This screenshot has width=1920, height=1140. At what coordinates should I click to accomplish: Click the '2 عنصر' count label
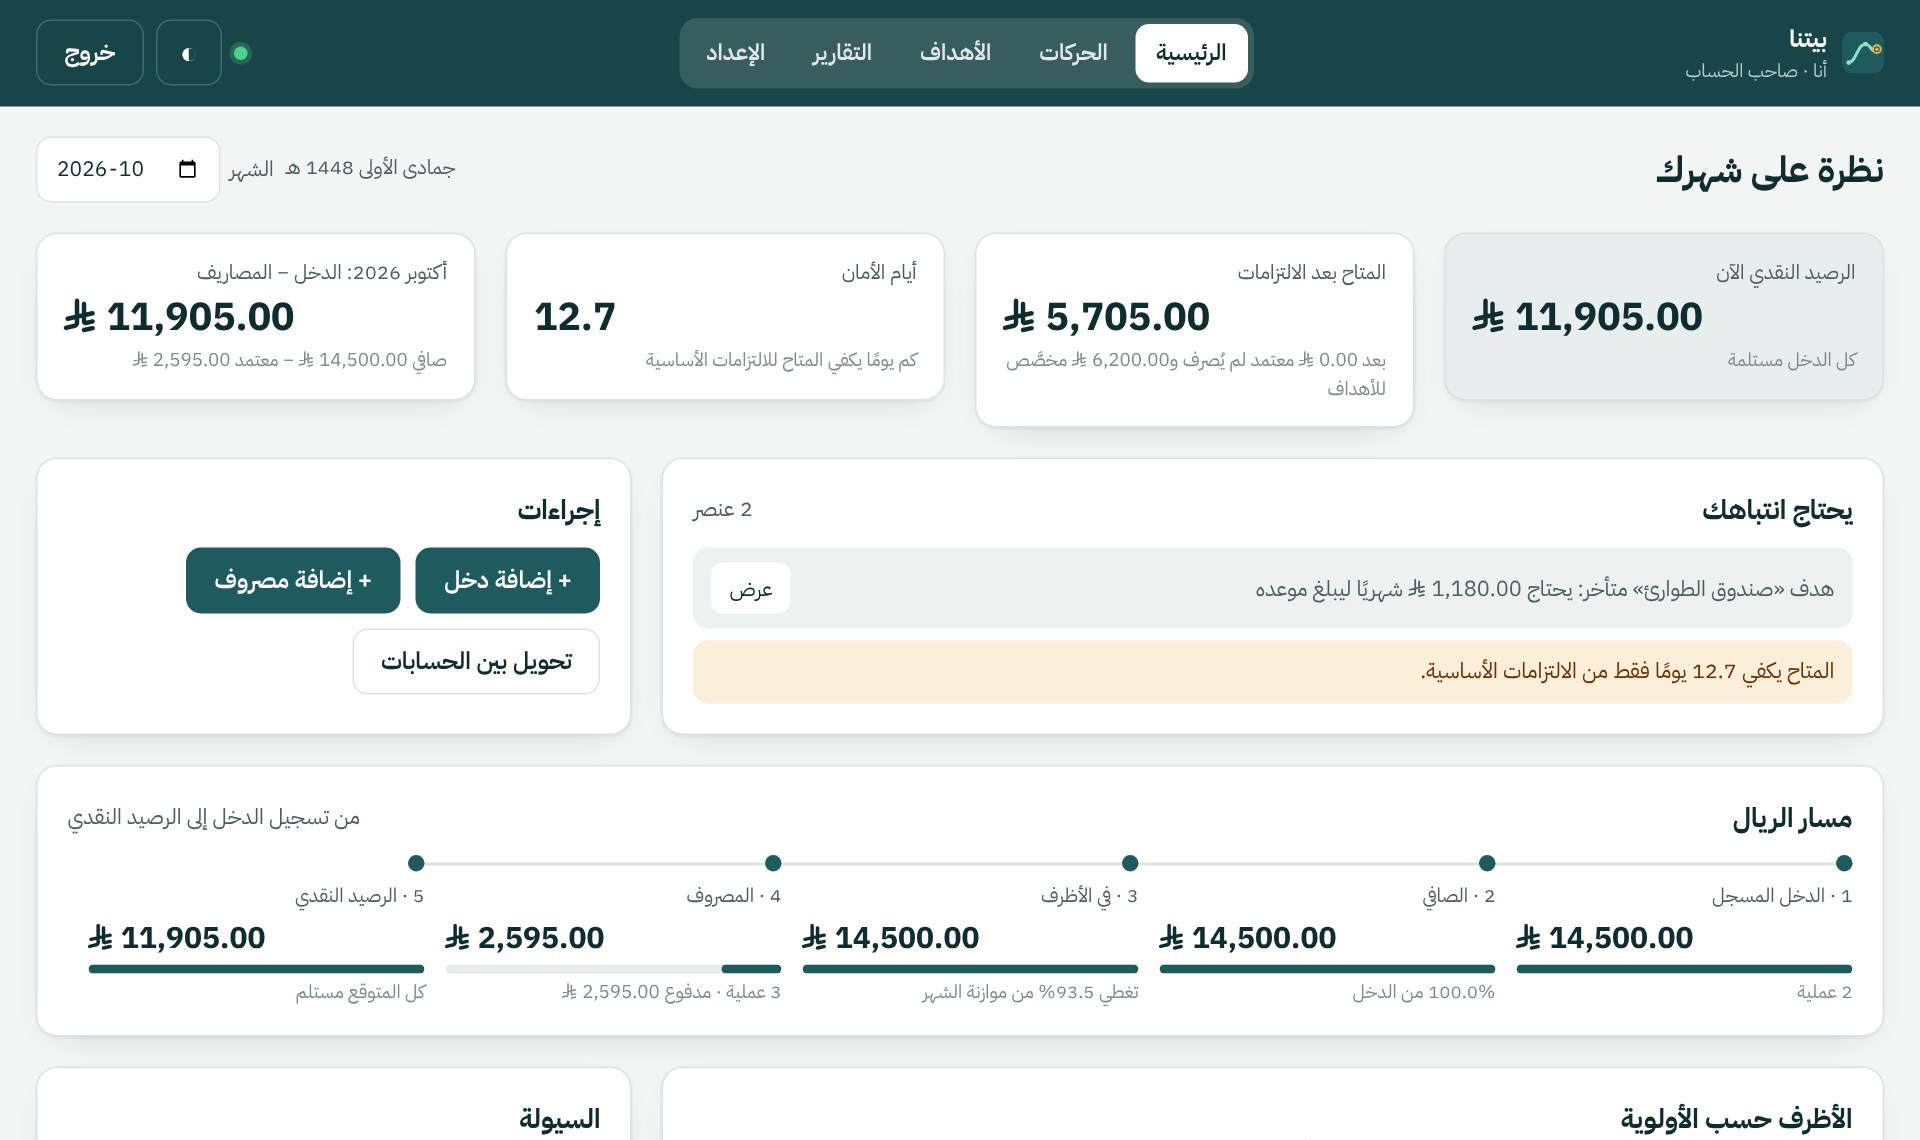tap(722, 510)
